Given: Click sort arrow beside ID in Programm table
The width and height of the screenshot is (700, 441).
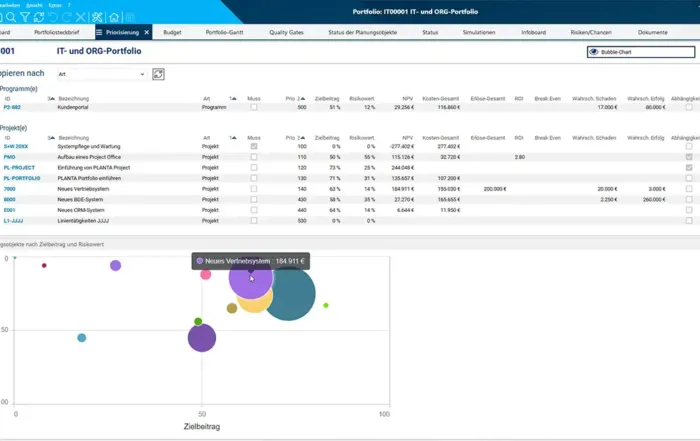Looking at the screenshot, I should [51, 99].
